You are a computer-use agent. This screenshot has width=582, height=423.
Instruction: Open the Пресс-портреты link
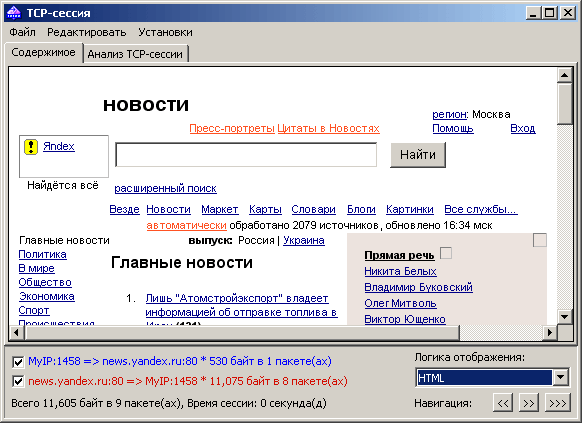pos(232,128)
